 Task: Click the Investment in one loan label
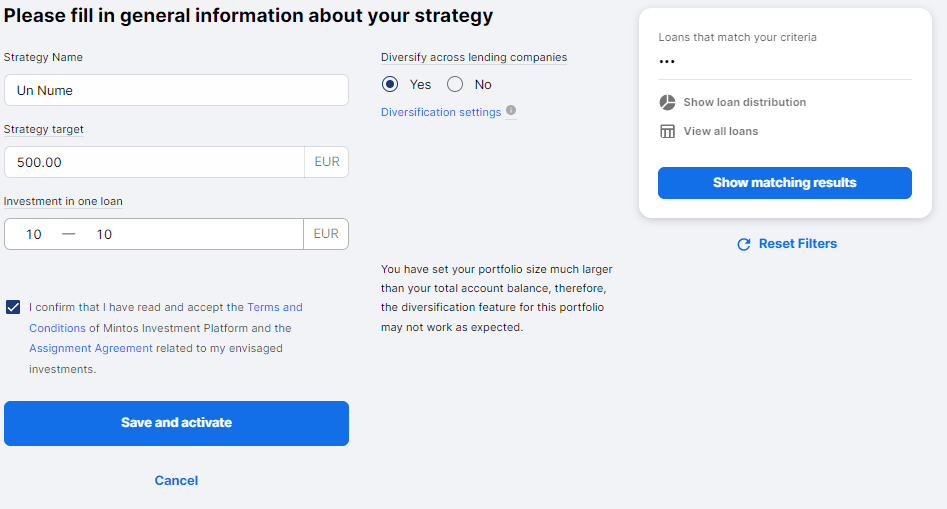63,201
